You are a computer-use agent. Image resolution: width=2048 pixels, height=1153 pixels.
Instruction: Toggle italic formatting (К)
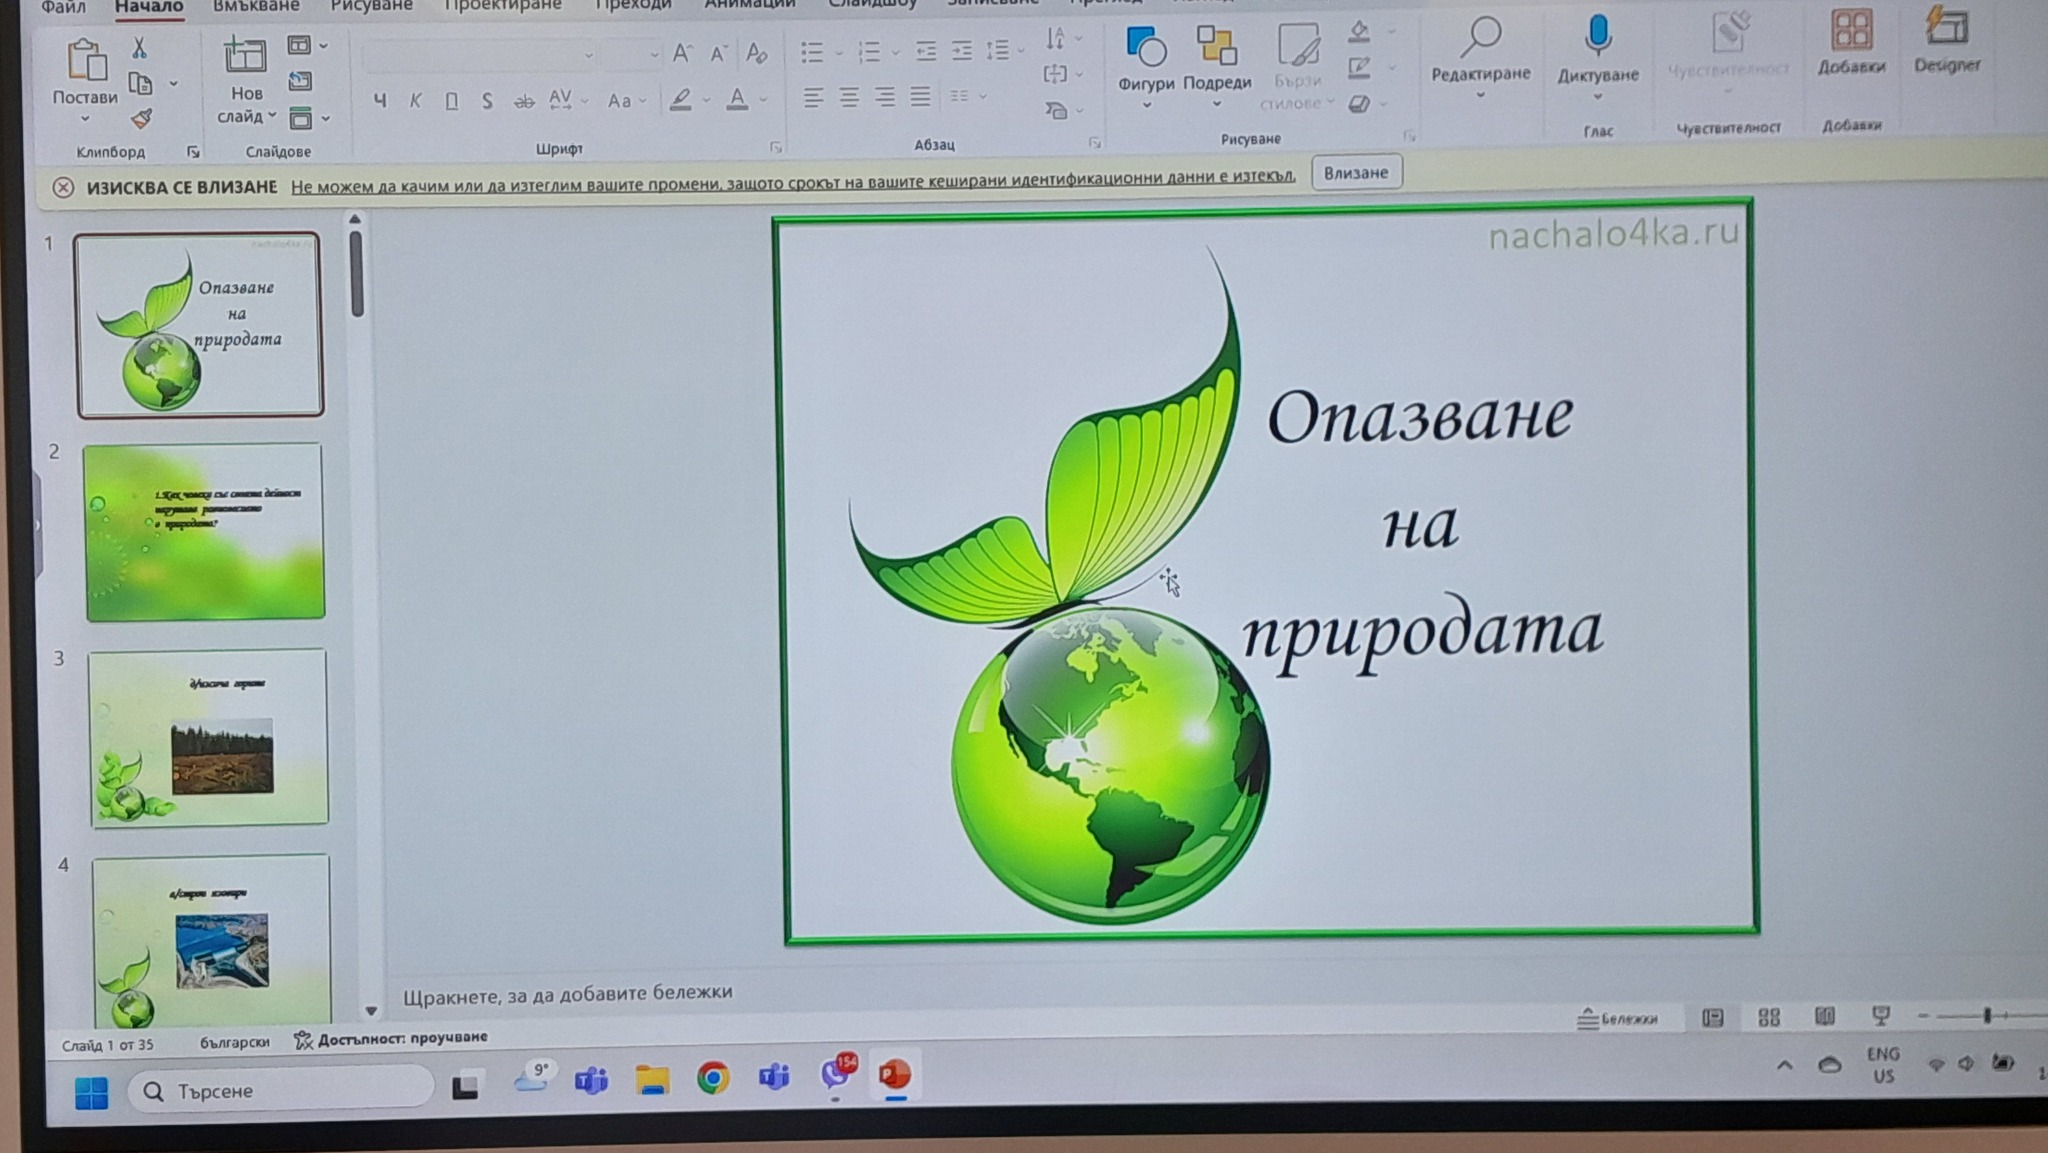(x=415, y=101)
